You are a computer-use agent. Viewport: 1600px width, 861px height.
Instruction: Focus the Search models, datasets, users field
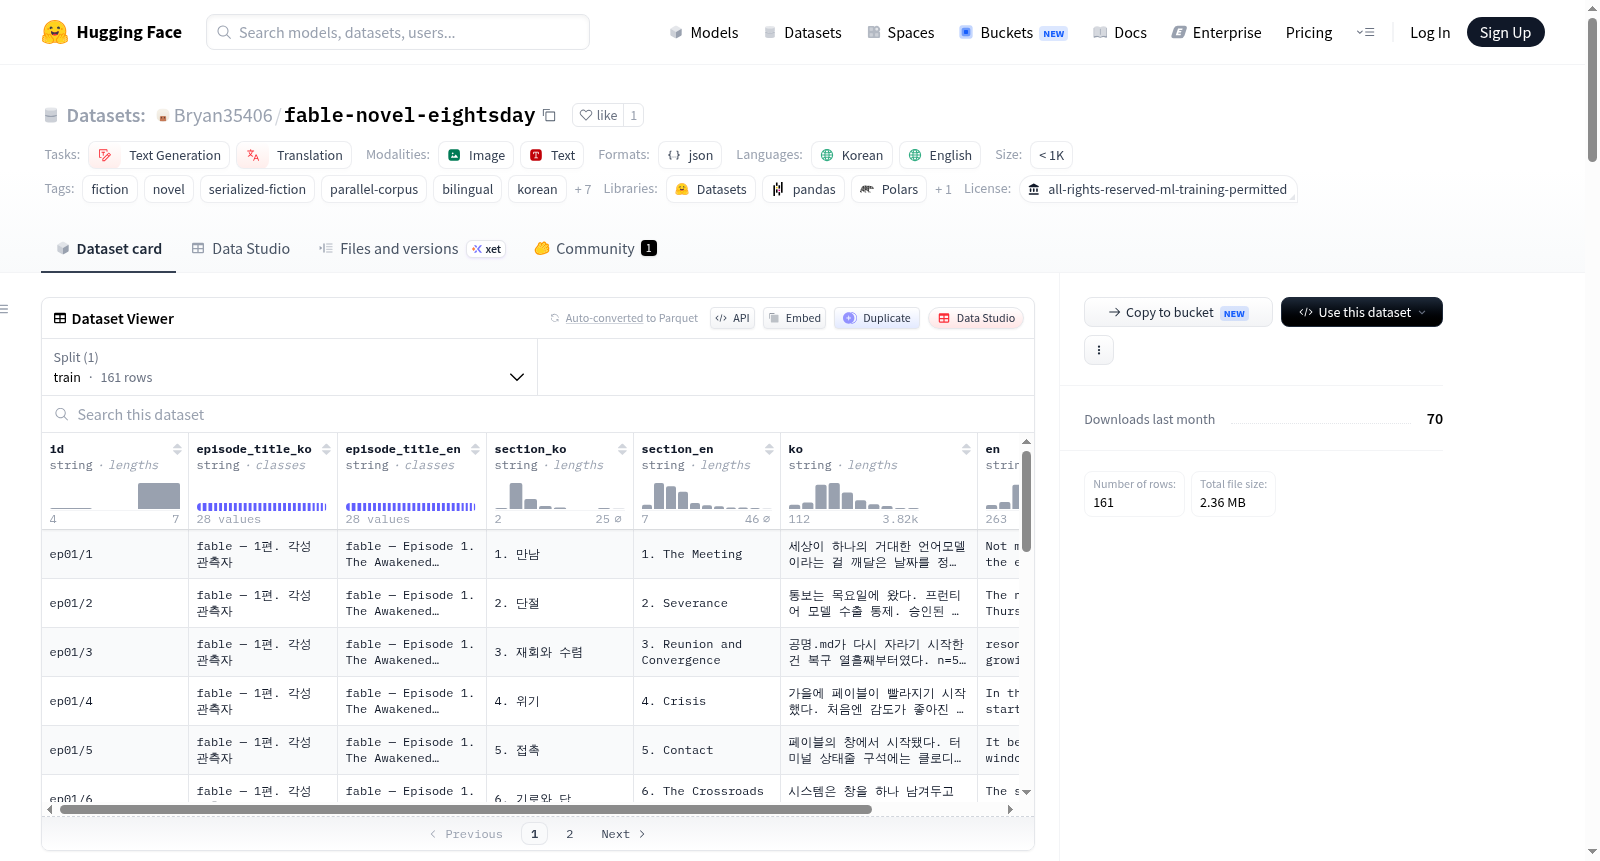tap(398, 32)
